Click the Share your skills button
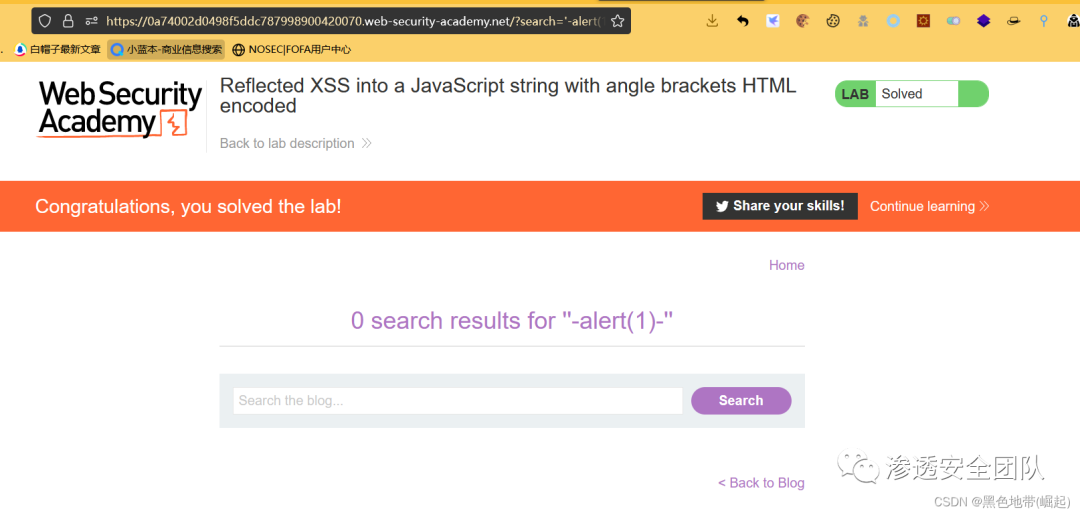The width and height of the screenshot is (1080, 515). pos(780,206)
